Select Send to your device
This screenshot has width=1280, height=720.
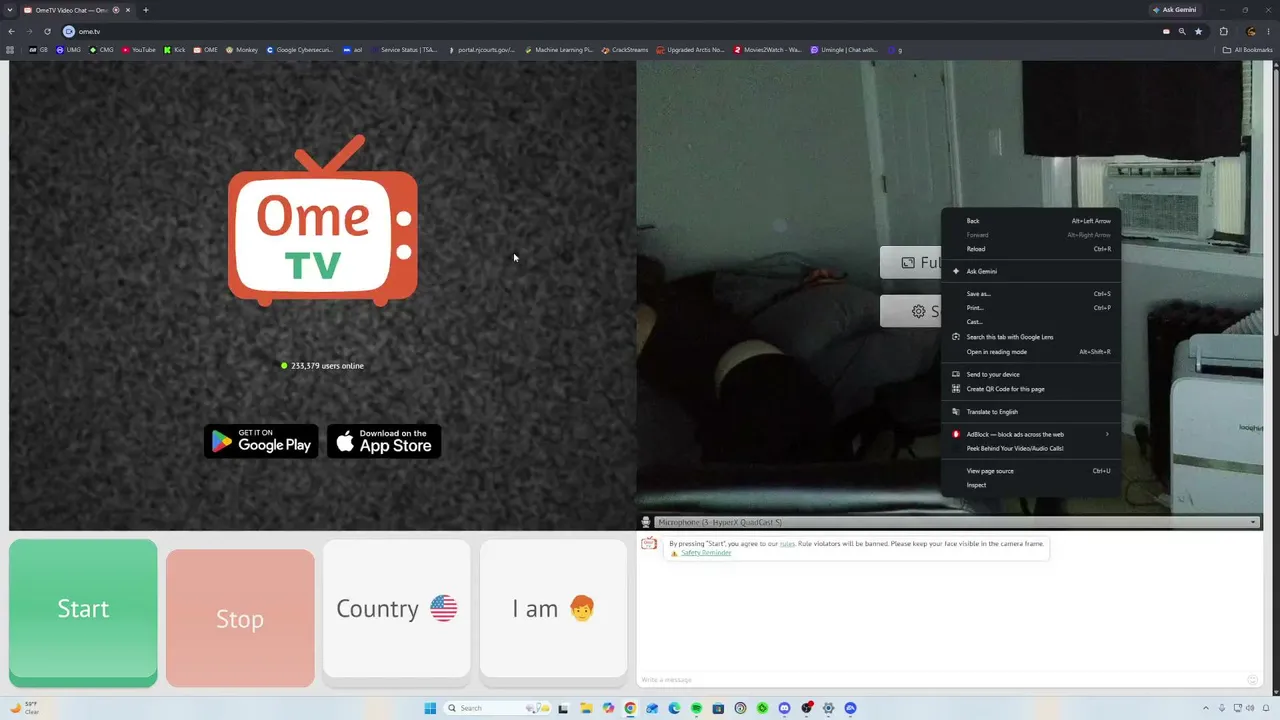[1031, 374]
